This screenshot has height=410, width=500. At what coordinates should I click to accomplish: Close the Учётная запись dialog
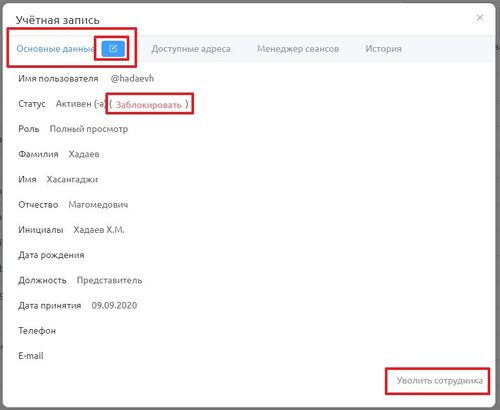480,18
